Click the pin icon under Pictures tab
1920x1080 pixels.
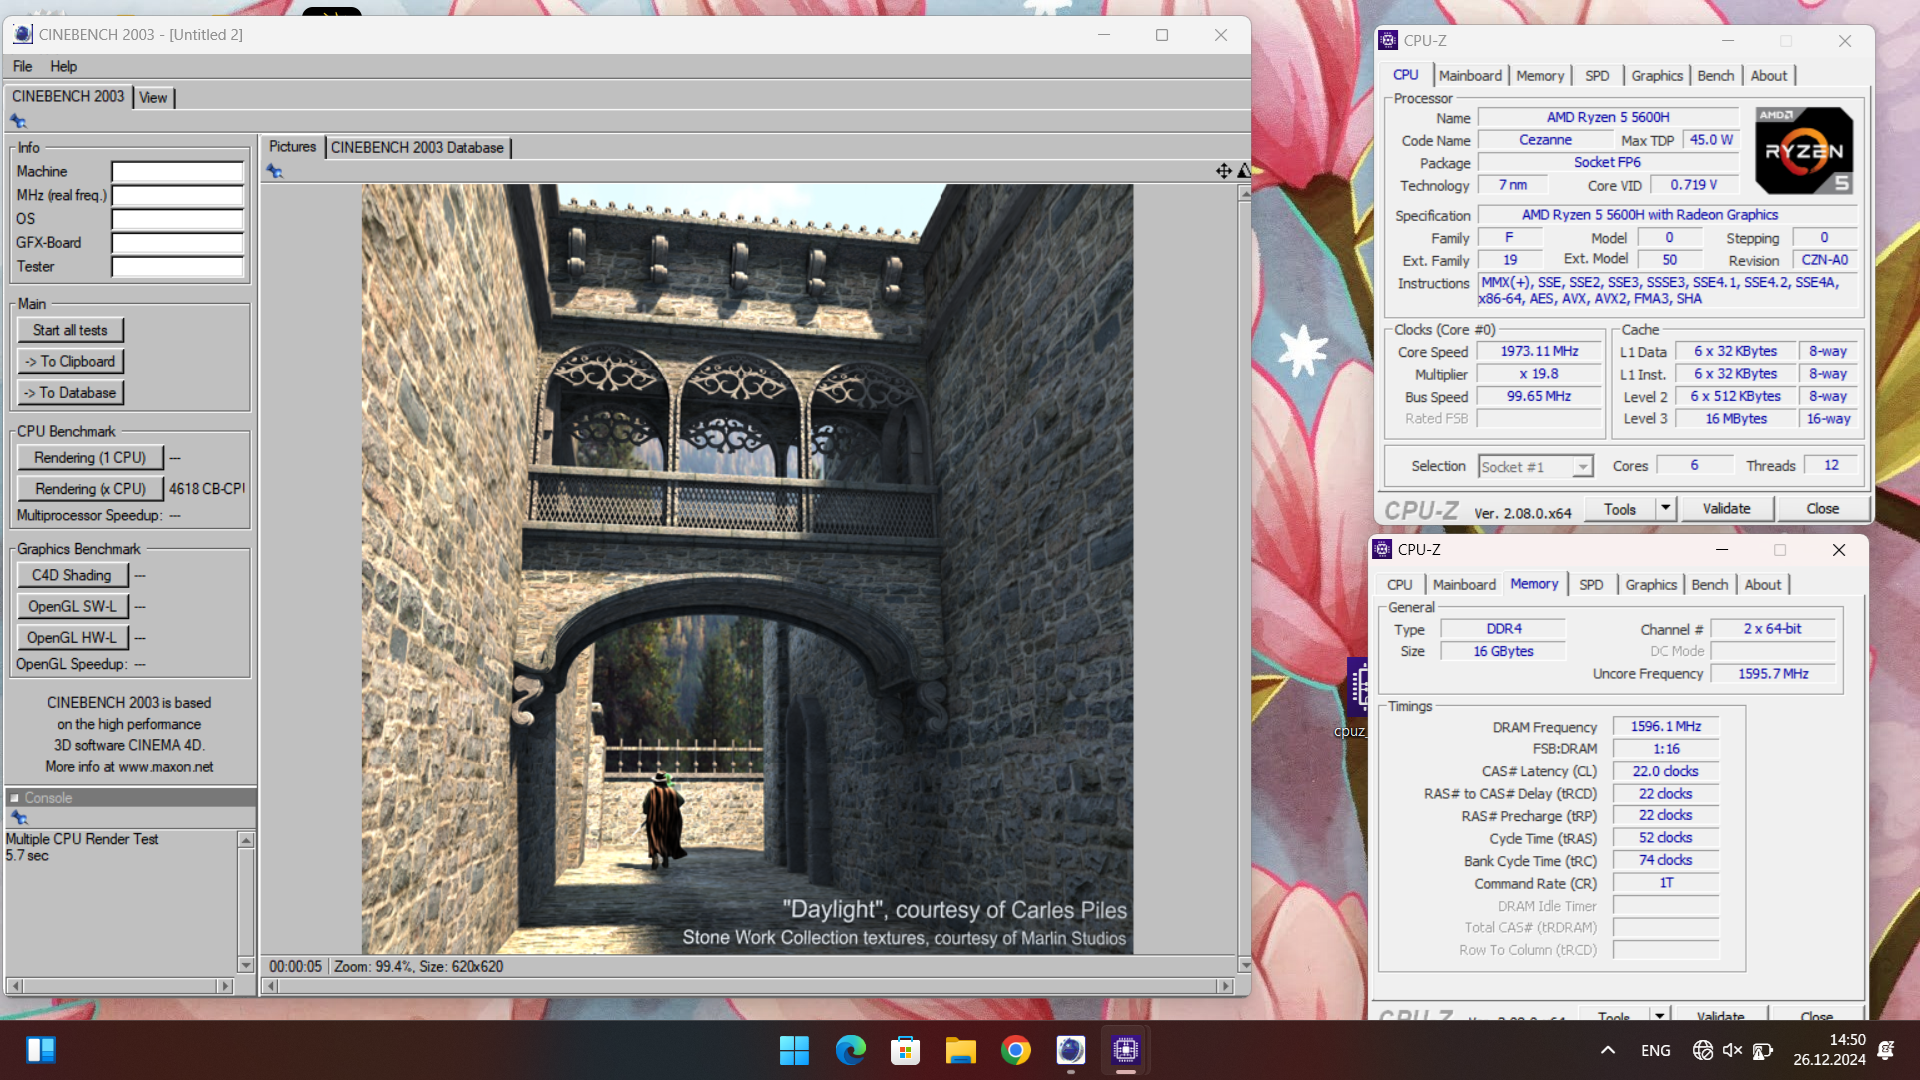click(x=274, y=172)
